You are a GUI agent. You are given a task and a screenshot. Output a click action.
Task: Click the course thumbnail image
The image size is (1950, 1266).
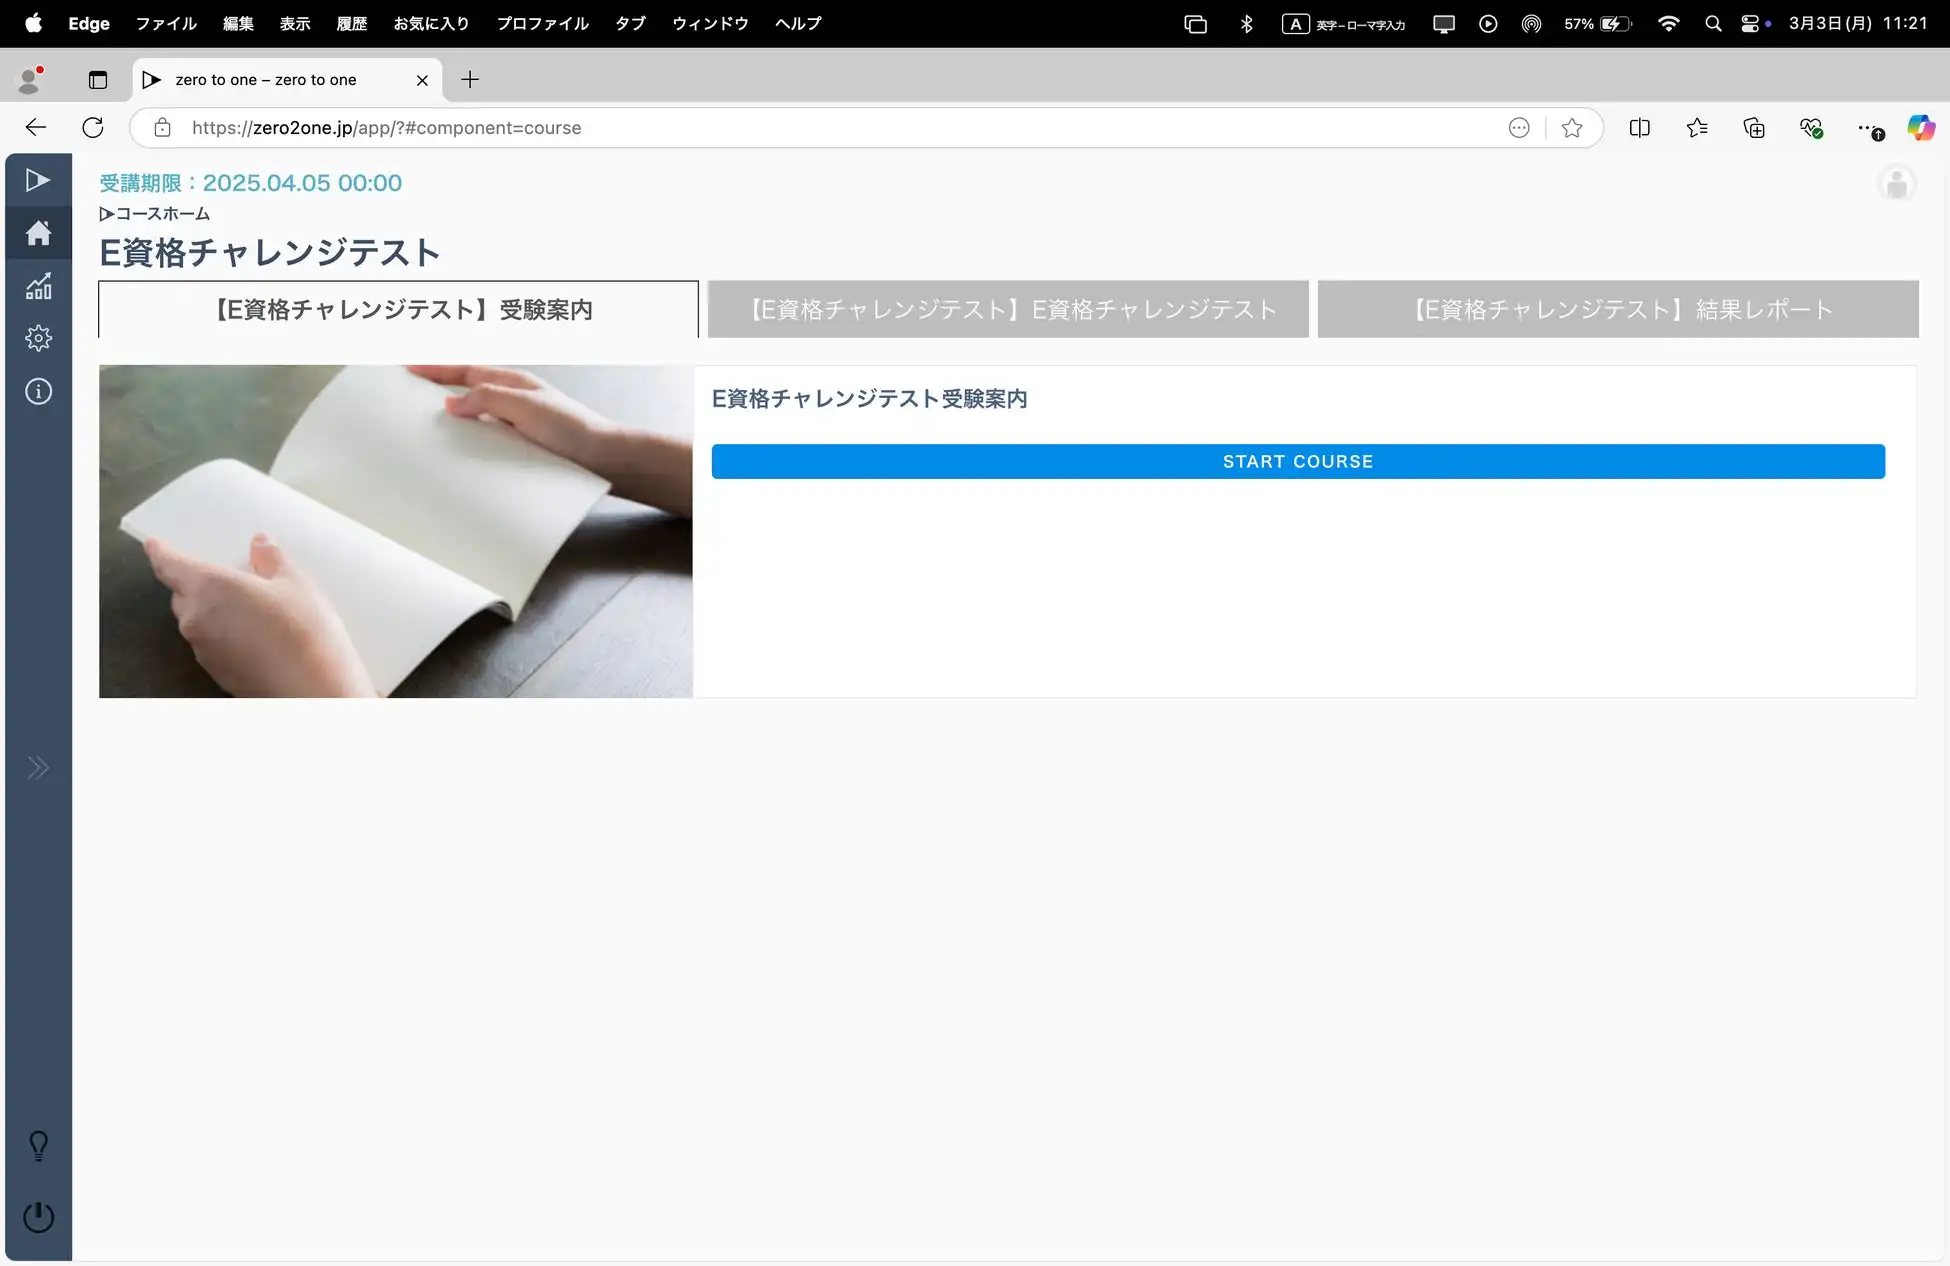[x=395, y=530]
